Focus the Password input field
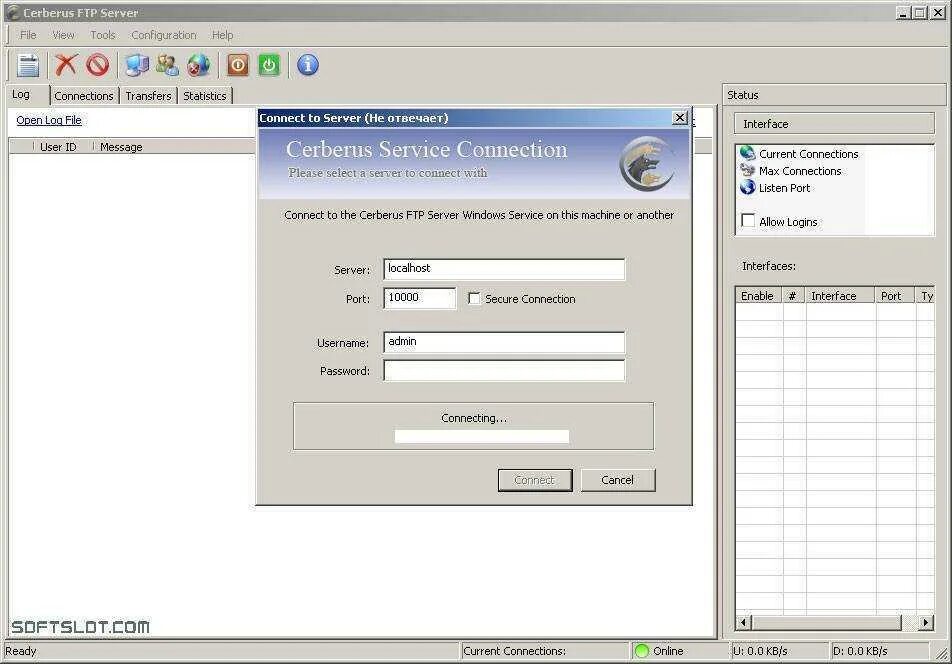The width and height of the screenshot is (952, 664). pos(504,370)
